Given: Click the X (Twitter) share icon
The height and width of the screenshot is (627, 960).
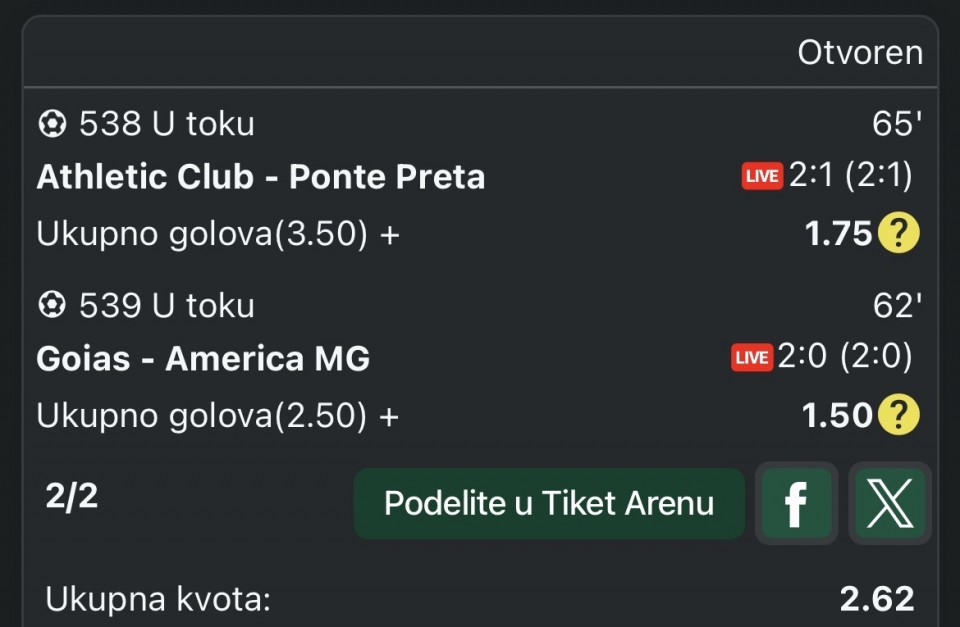Looking at the screenshot, I should point(889,504).
